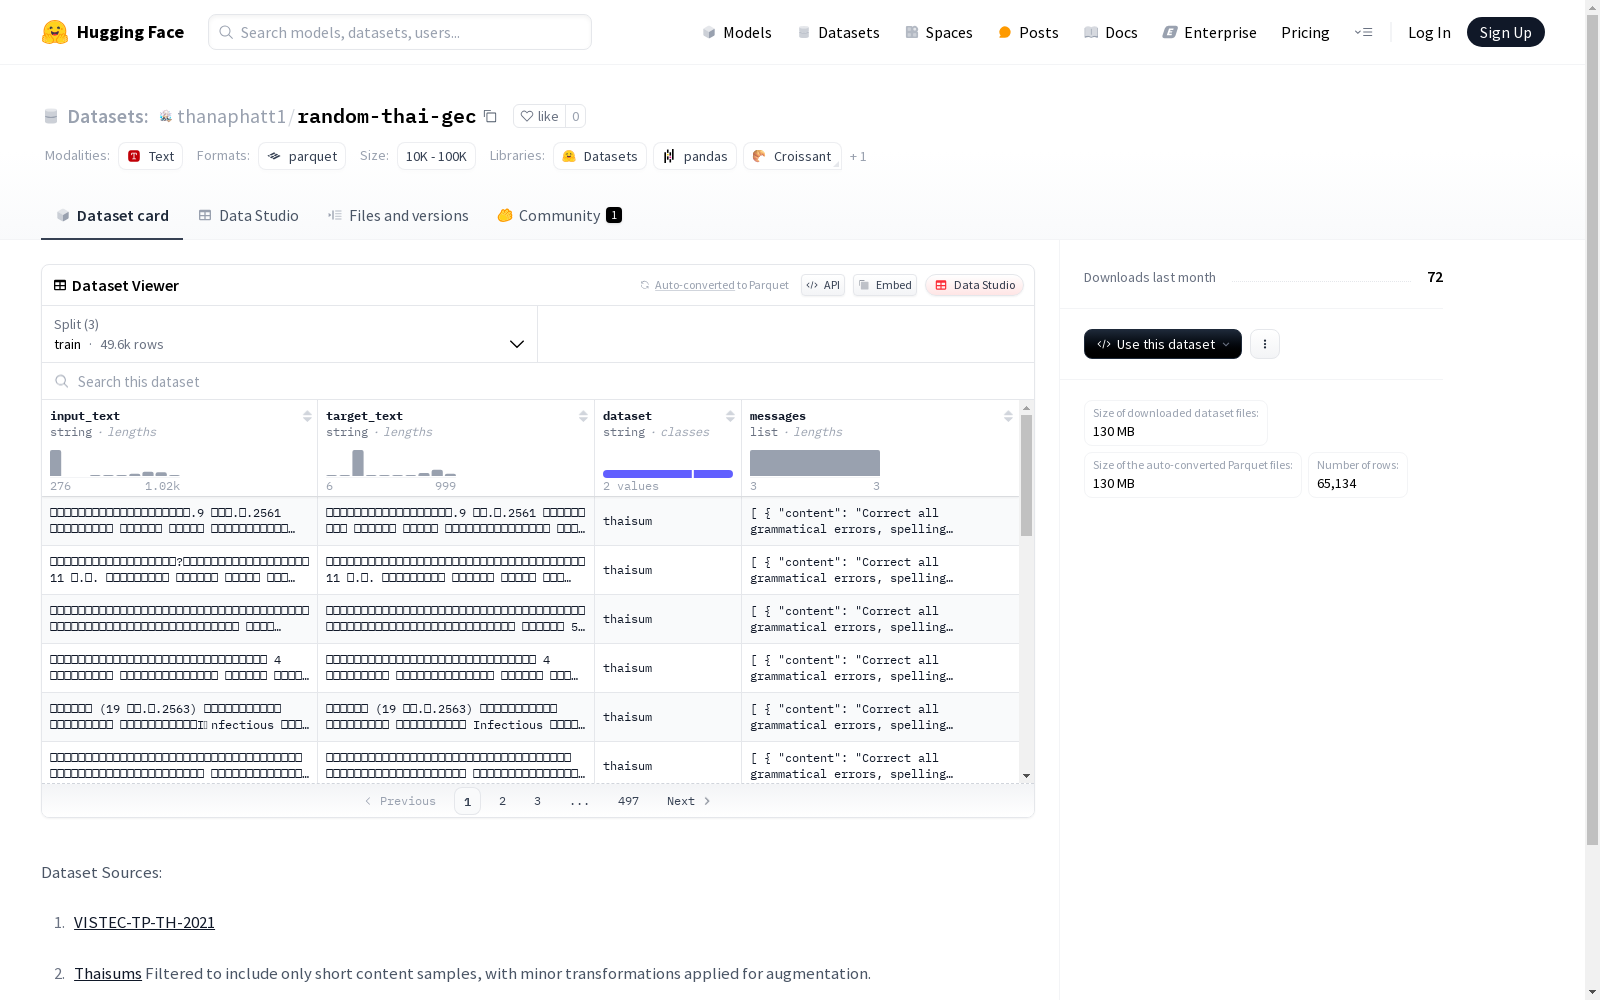Copy dataset name with the clipboard icon

click(490, 116)
